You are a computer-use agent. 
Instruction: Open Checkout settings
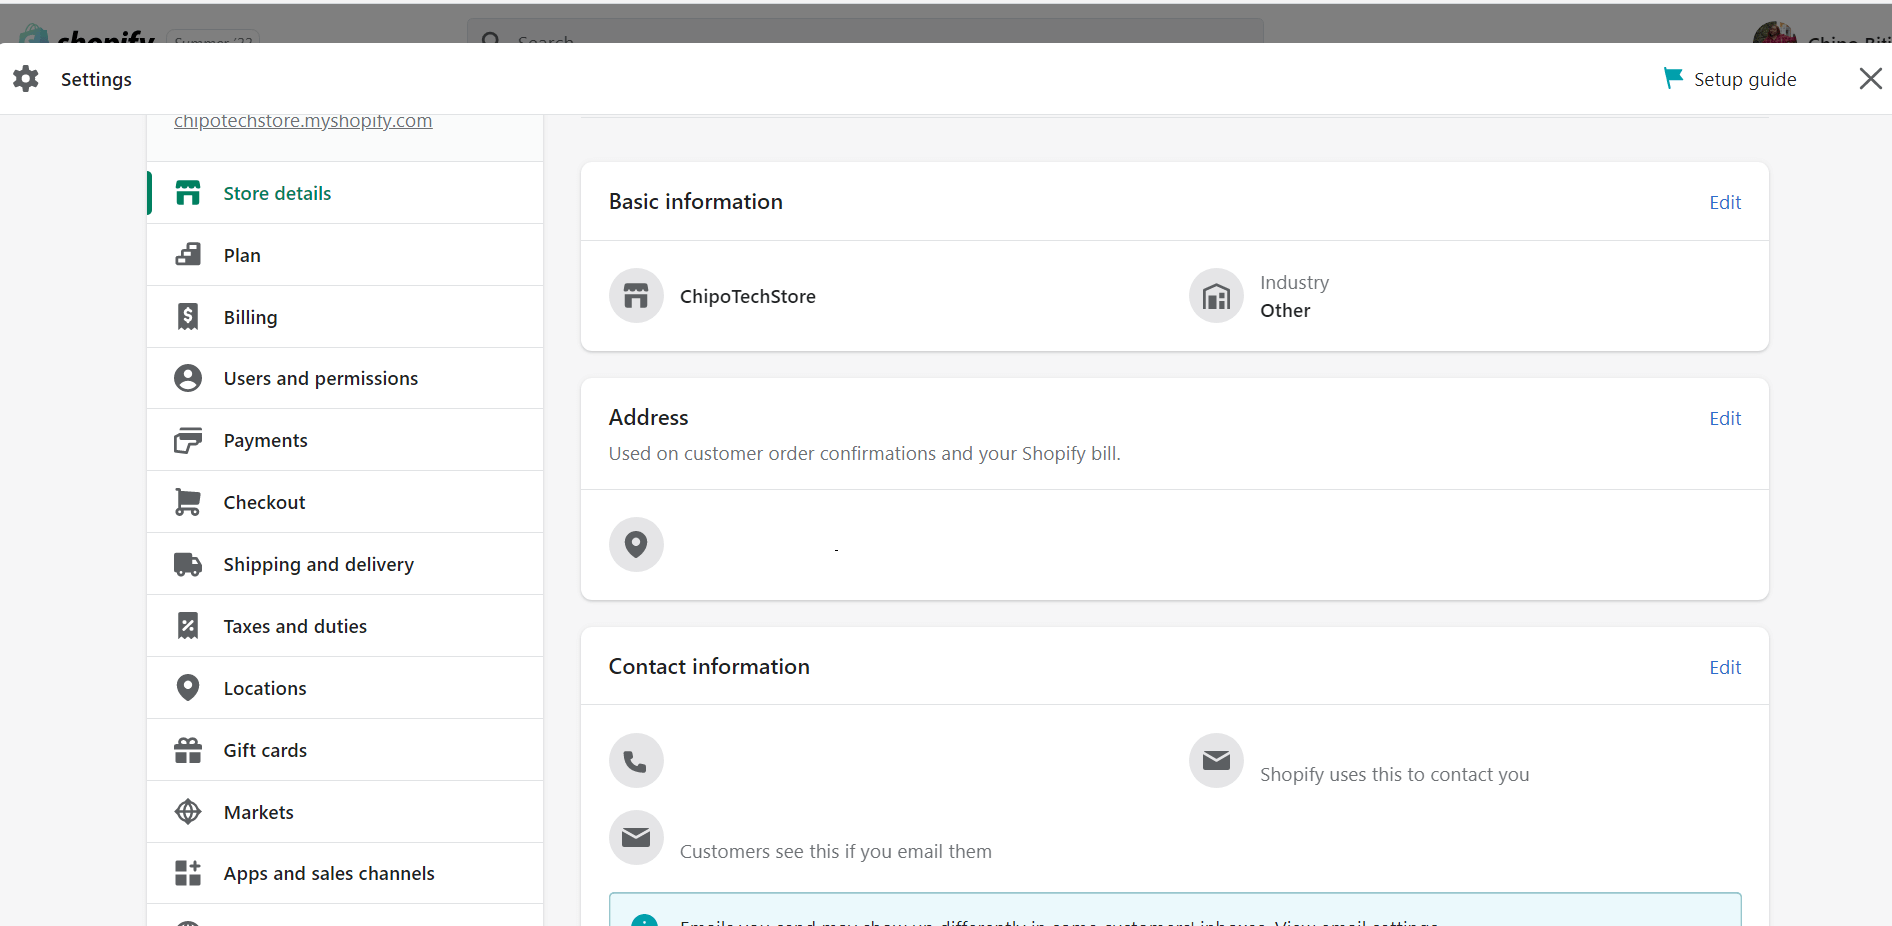point(345,502)
